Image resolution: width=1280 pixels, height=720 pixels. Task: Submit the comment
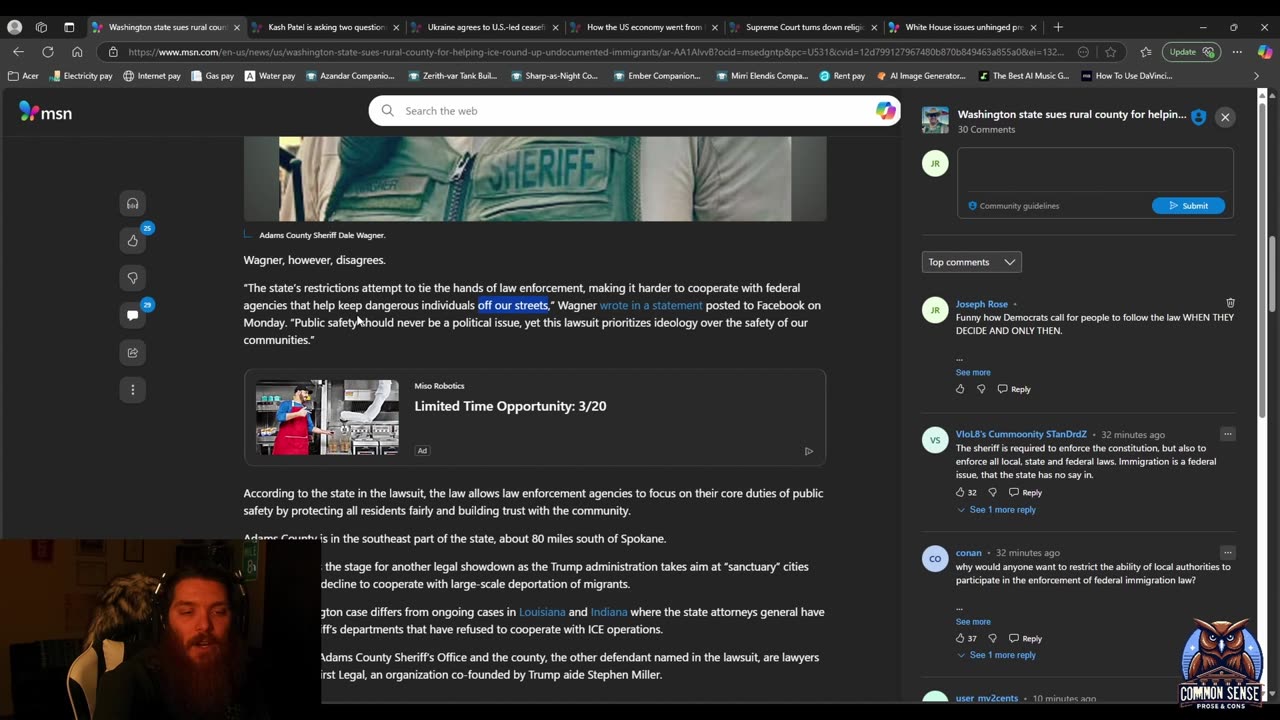tap(1188, 206)
